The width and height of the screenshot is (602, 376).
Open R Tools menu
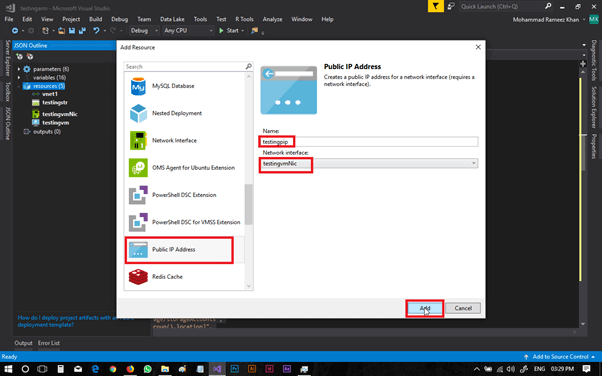[x=244, y=19]
